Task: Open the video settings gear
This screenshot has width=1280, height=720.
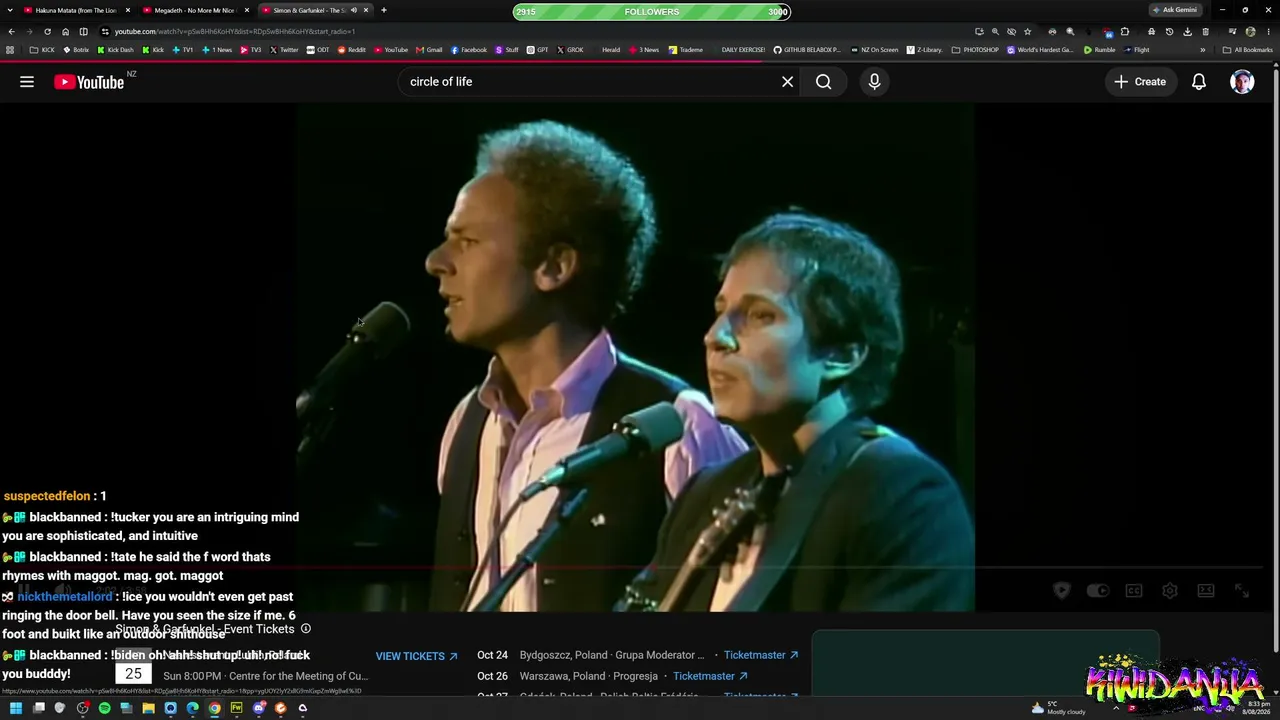Action: (1170, 591)
